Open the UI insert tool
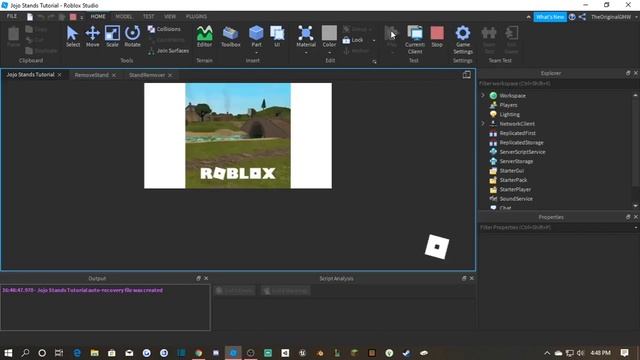This screenshot has height=360, width=640. point(277,36)
